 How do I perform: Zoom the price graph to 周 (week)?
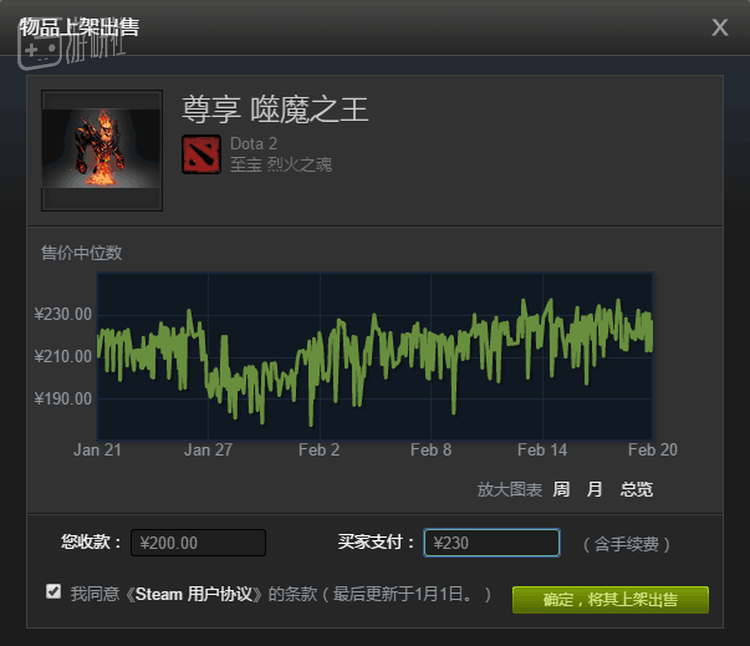[x=561, y=489]
